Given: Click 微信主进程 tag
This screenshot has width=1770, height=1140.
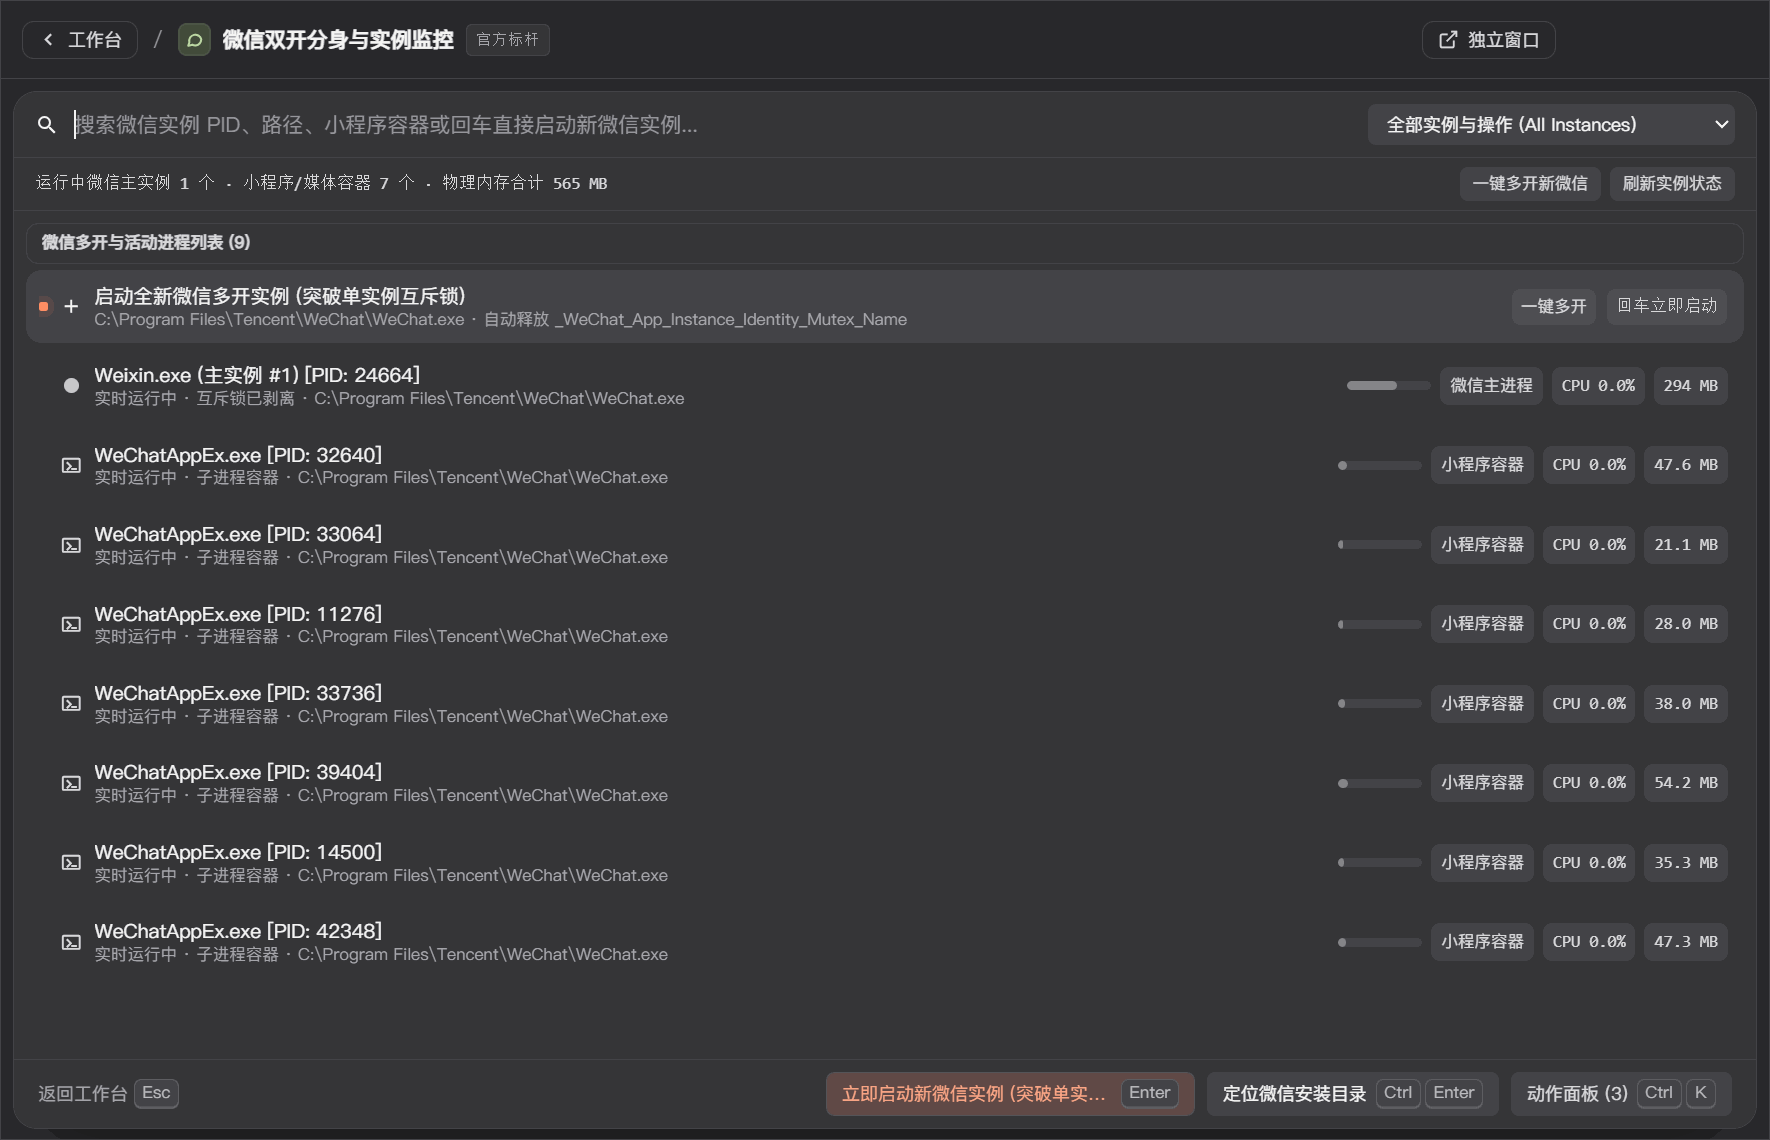Looking at the screenshot, I should pos(1491,386).
